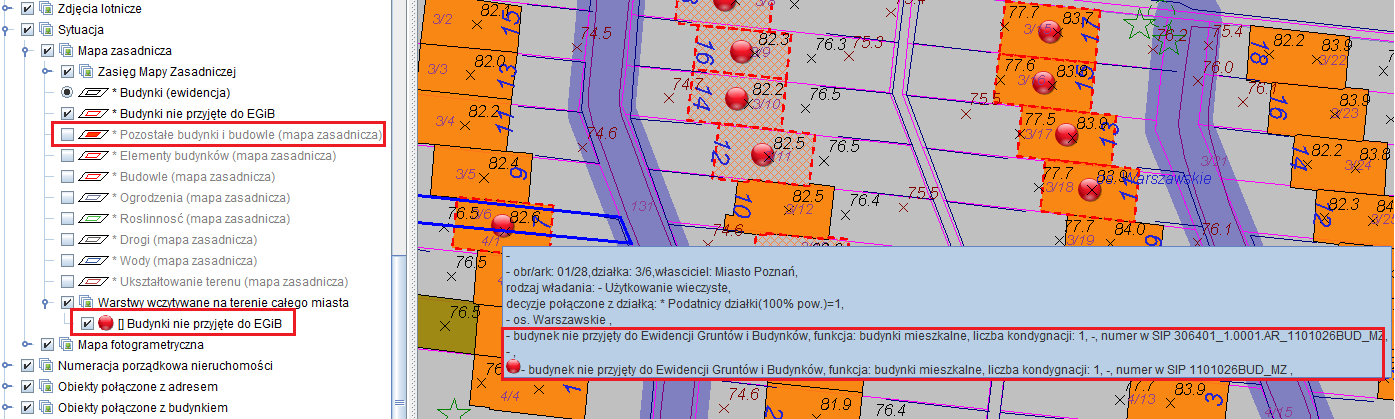The image size is (1395, 419).
Task: Uncheck the Zdjęcia lotnicze layer checkbox
Action: point(27,8)
